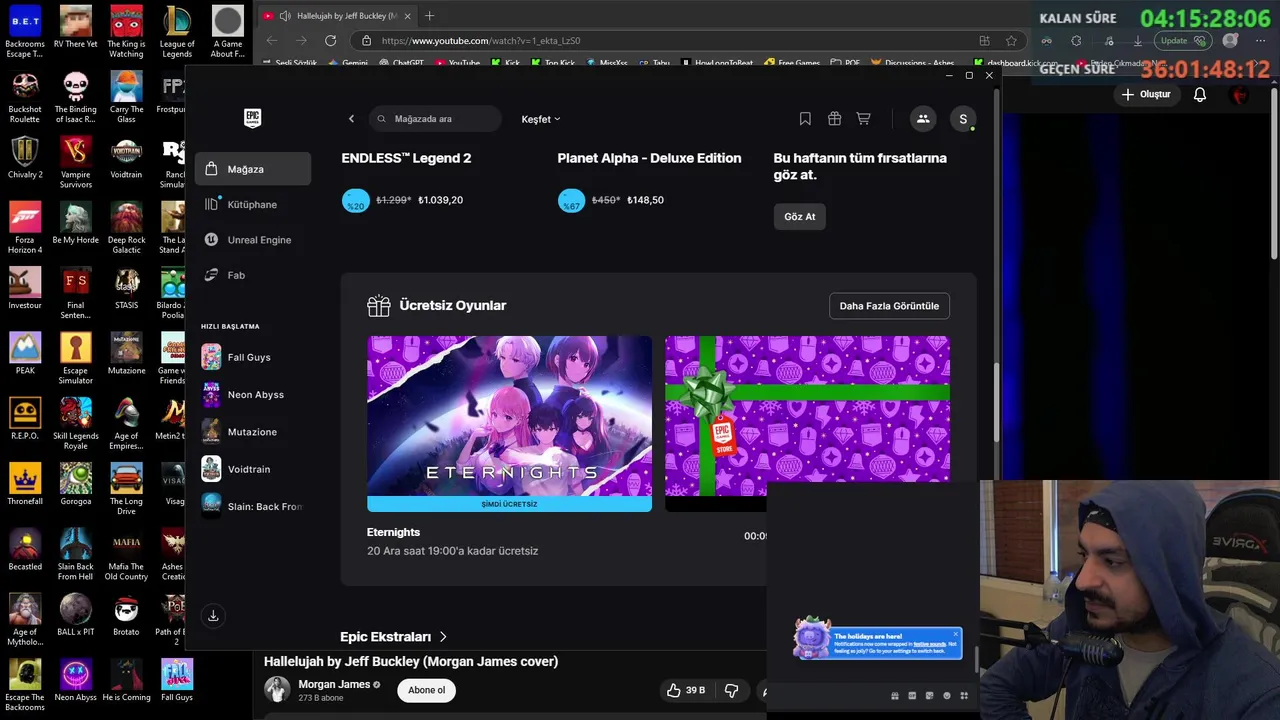The width and height of the screenshot is (1280, 720).
Task: Select Vampire Survivors desktop icon
Action: point(75,162)
